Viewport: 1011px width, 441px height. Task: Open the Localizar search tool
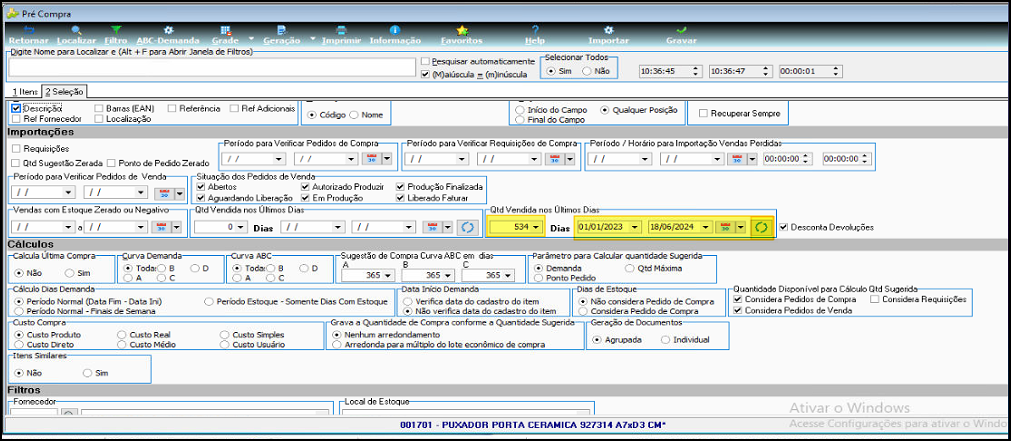coord(77,30)
